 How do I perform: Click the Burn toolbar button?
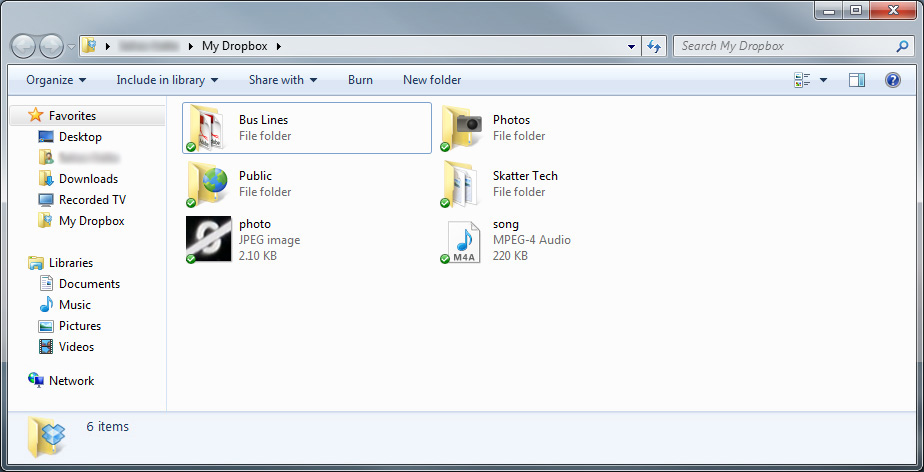pyautogui.click(x=360, y=80)
